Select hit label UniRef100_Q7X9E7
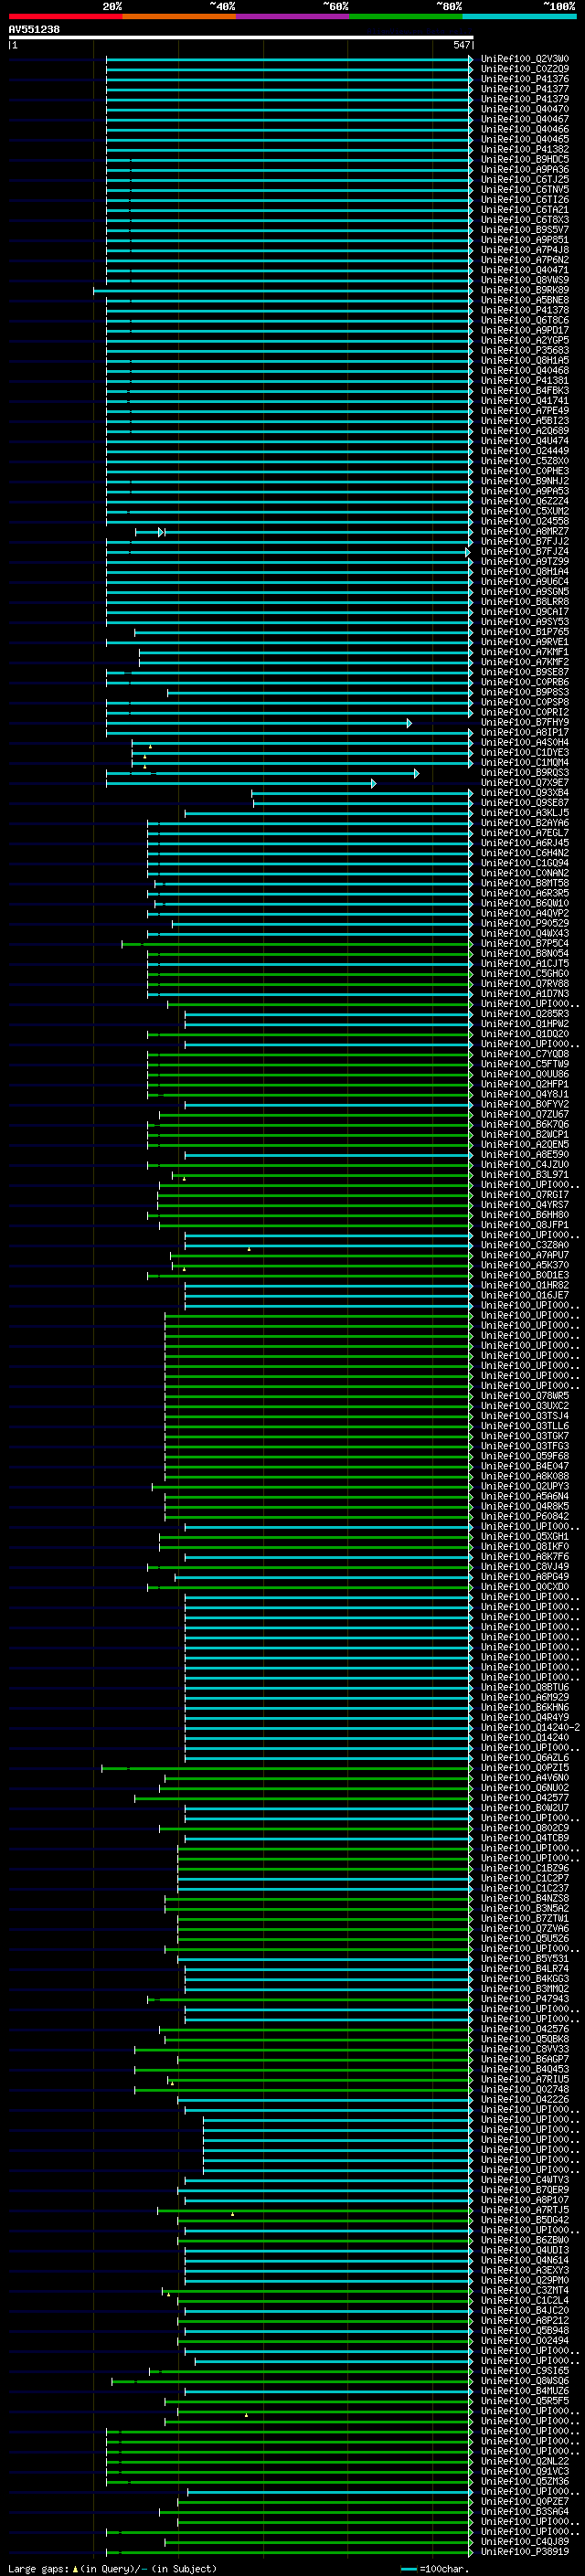The width and height of the screenshot is (585, 2576). (525, 783)
